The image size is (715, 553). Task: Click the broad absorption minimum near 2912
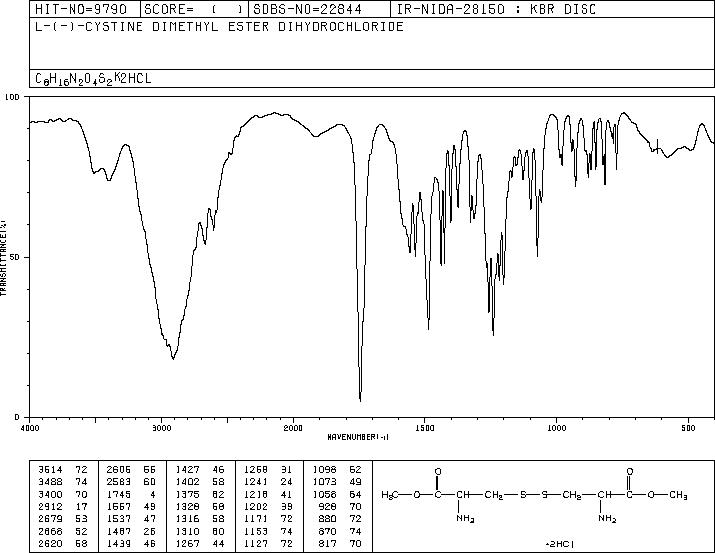click(x=173, y=358)
